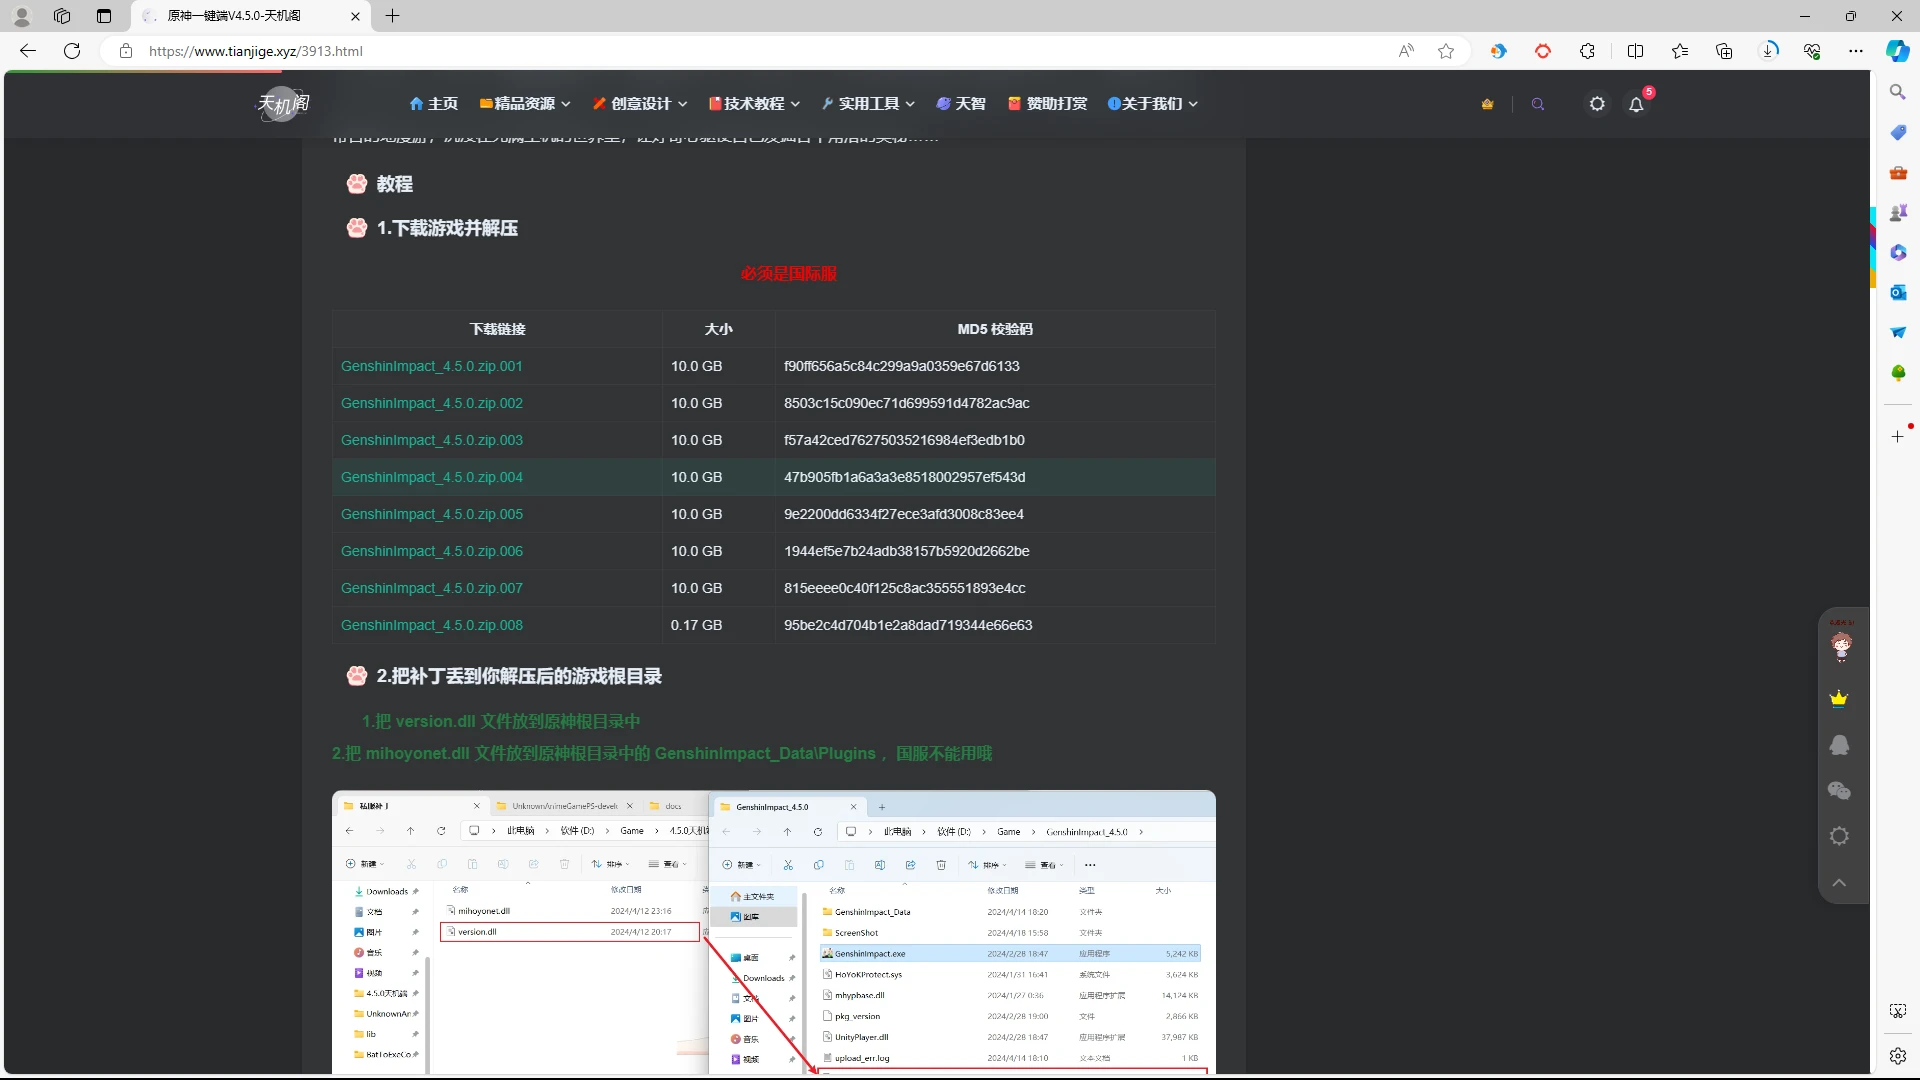The image size is (1920, 1080).
Task: Open sidebar search icon
Action: [x=1897, y=92]
